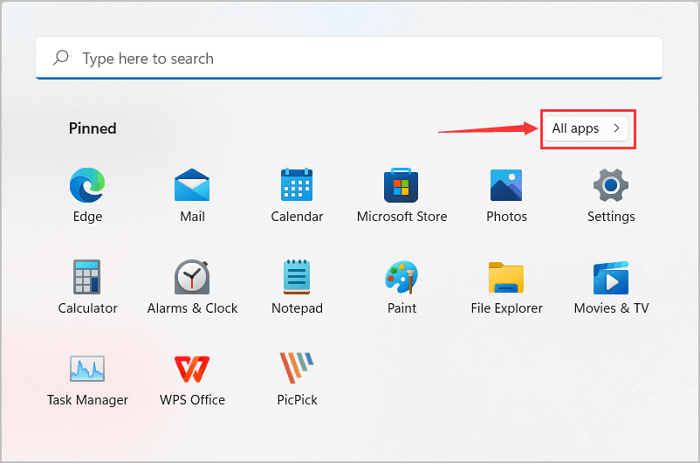The image size is (700, 463).
Task: Launch Movies & TV app
Action: pos(611,277)
